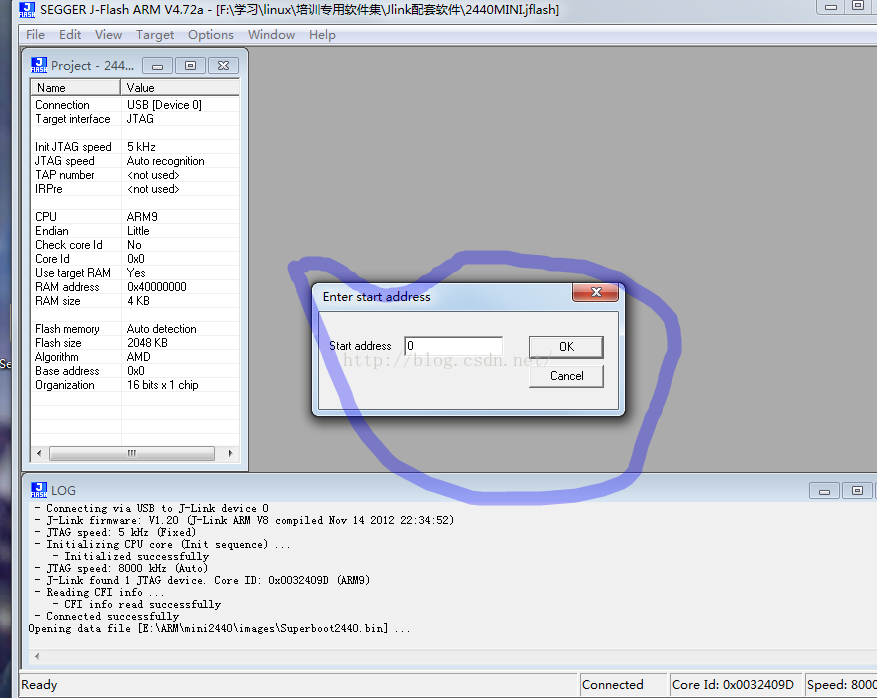Select the Flash size row

point(135,343)
